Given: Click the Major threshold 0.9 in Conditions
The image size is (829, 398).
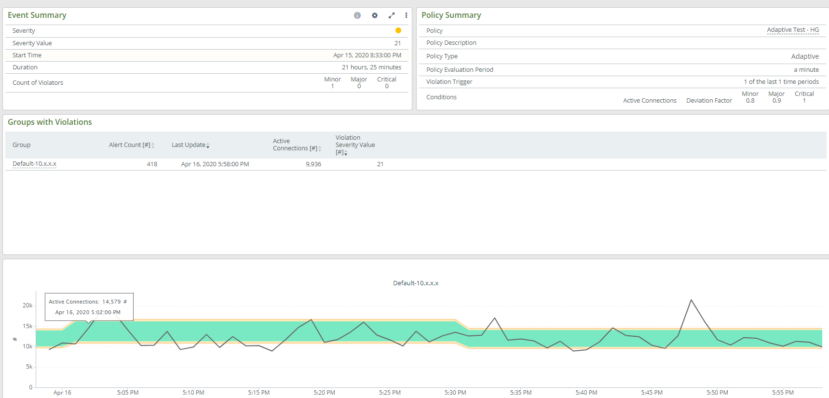Looking at the screenshot, I should click(x=776, y=100).
